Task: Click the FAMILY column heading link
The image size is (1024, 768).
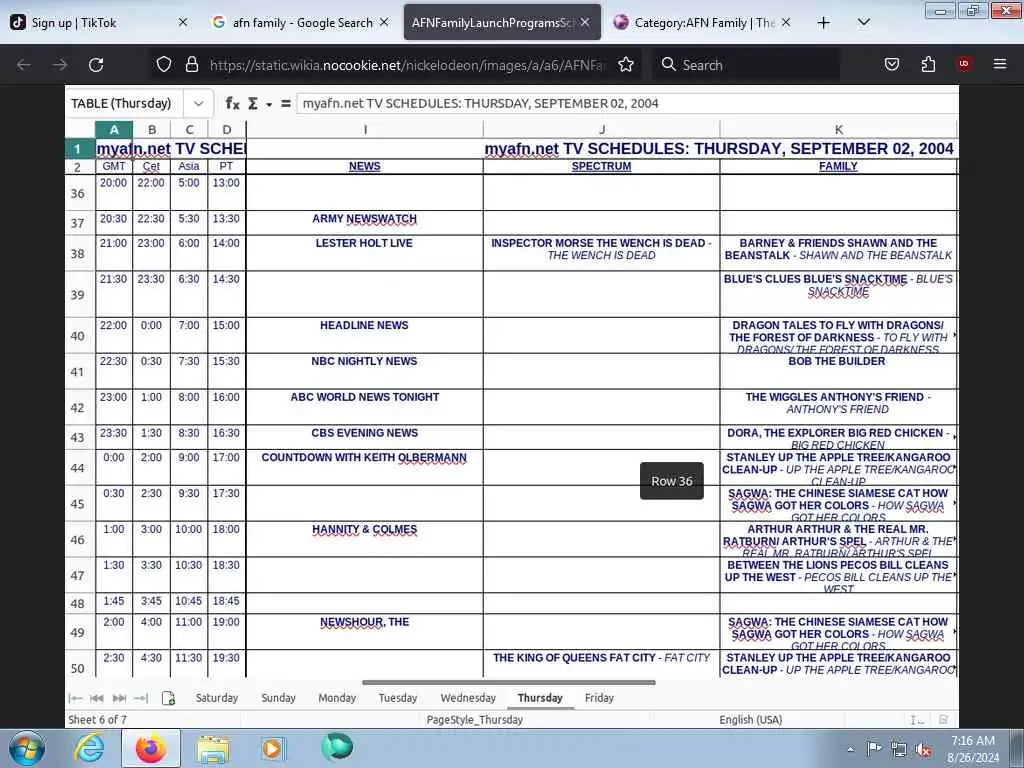Action: 838,166
